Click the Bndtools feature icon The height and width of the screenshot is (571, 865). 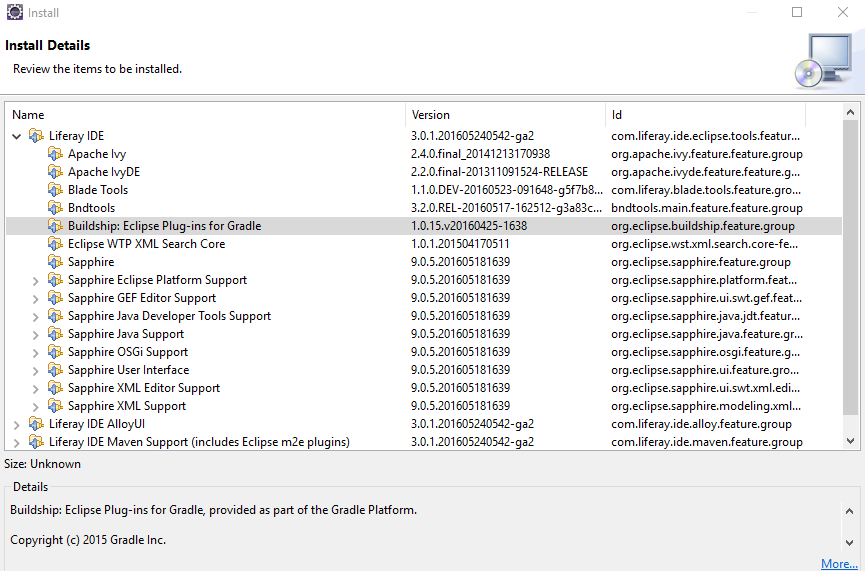55,208
